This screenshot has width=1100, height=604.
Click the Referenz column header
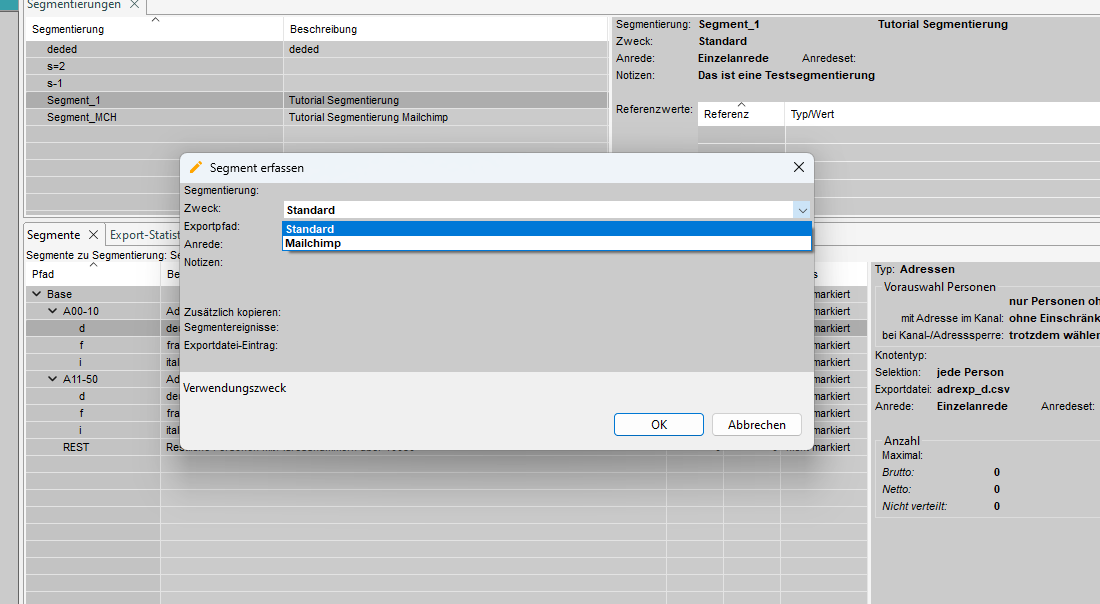pyautogui.click(x=726, y=114)
